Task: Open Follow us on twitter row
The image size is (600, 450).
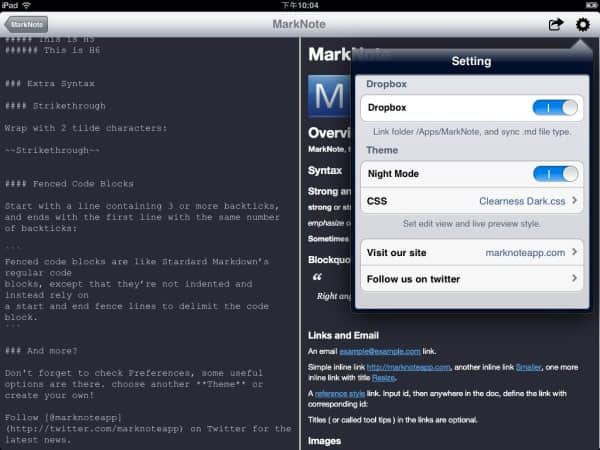Action: (x=472, y=279)
